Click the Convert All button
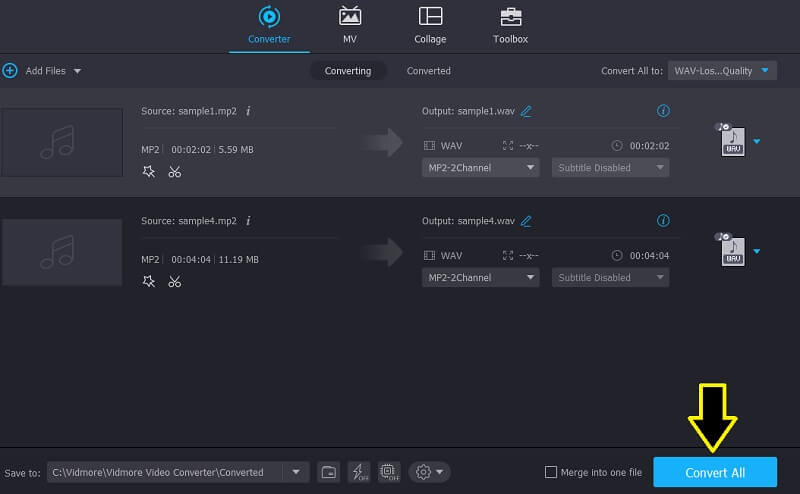 coord(714,472)
